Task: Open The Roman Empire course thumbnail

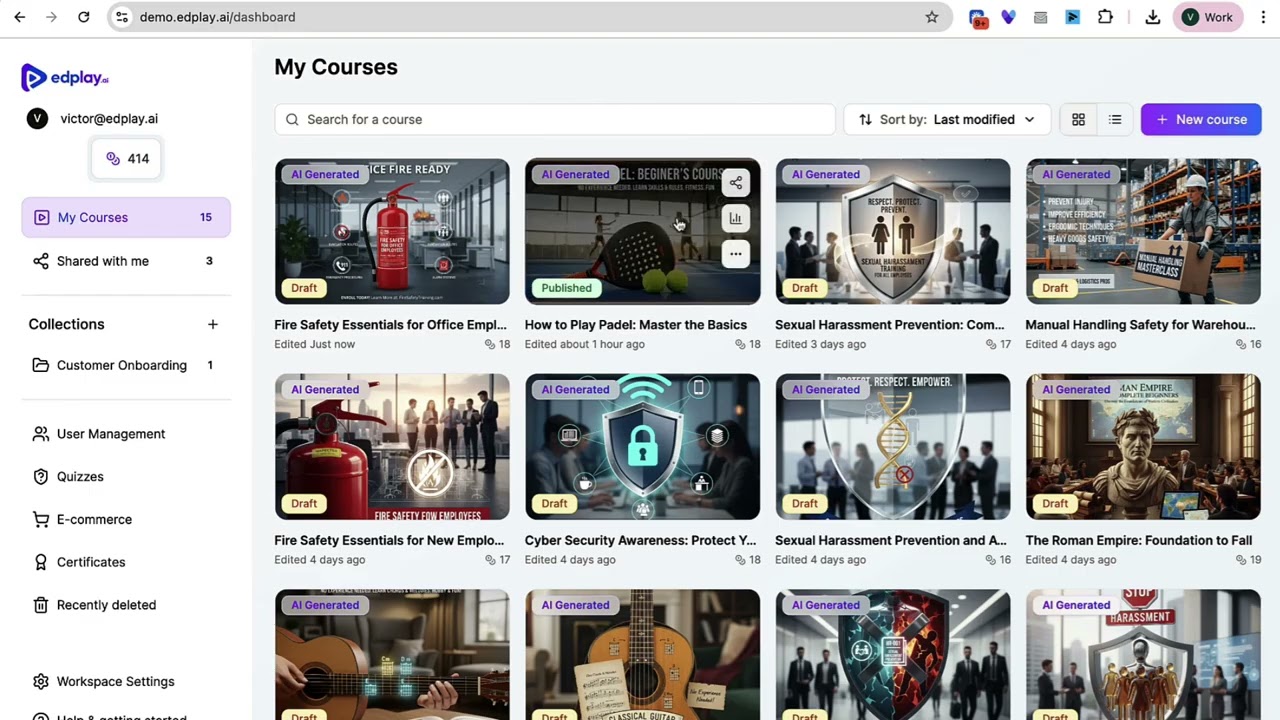Action: click(1143, 447)
